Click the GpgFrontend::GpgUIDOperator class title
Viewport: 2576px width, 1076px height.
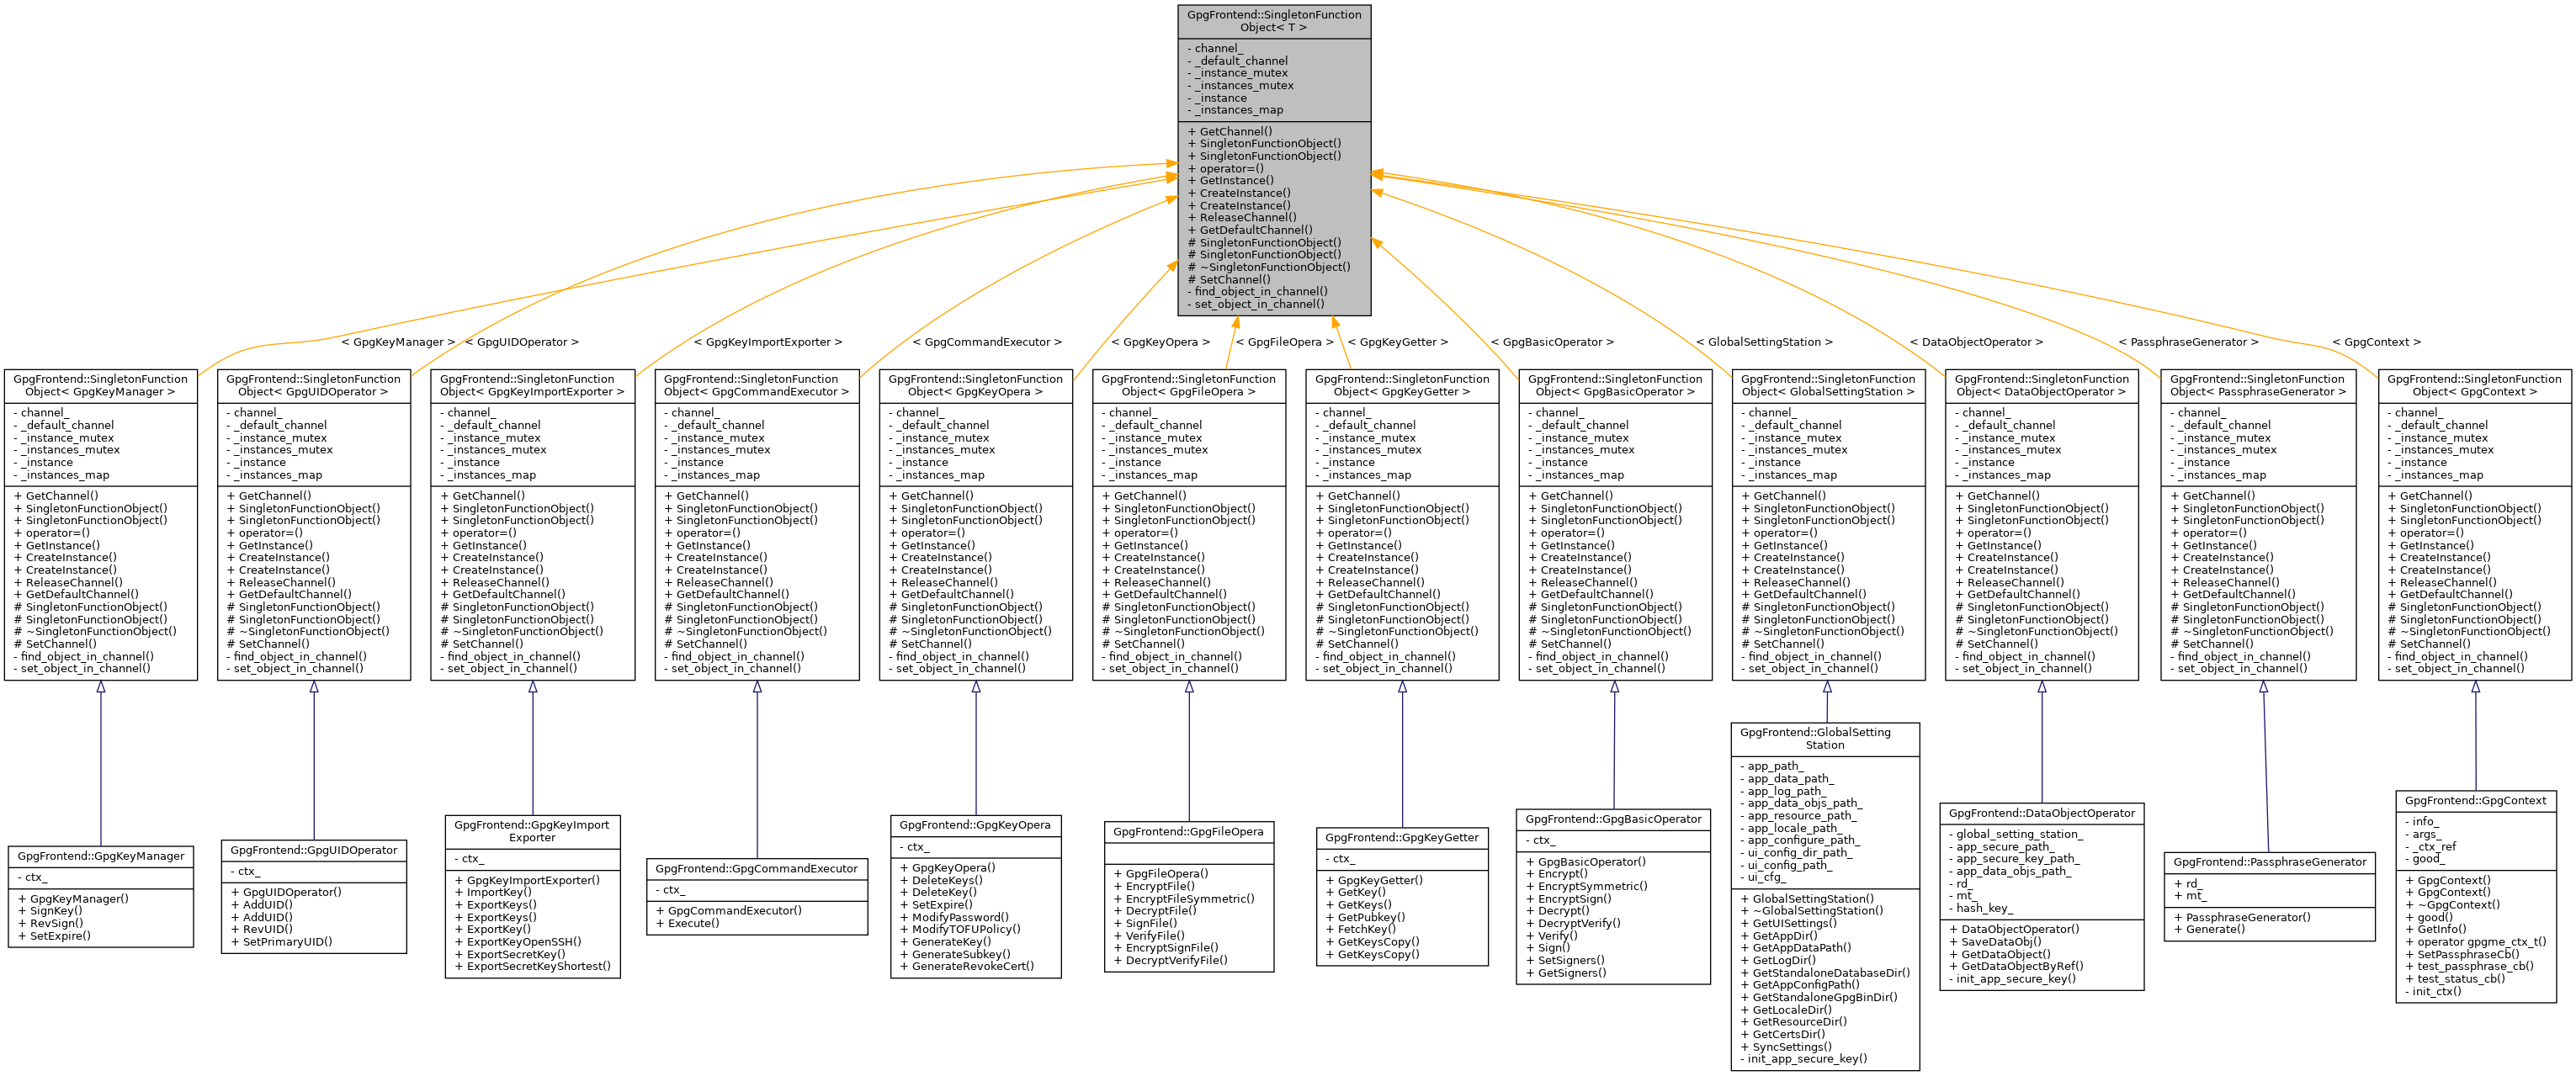314,850
